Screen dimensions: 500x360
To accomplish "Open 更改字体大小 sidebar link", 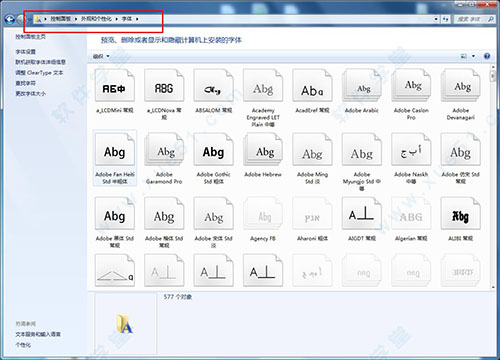I will 31,94.
